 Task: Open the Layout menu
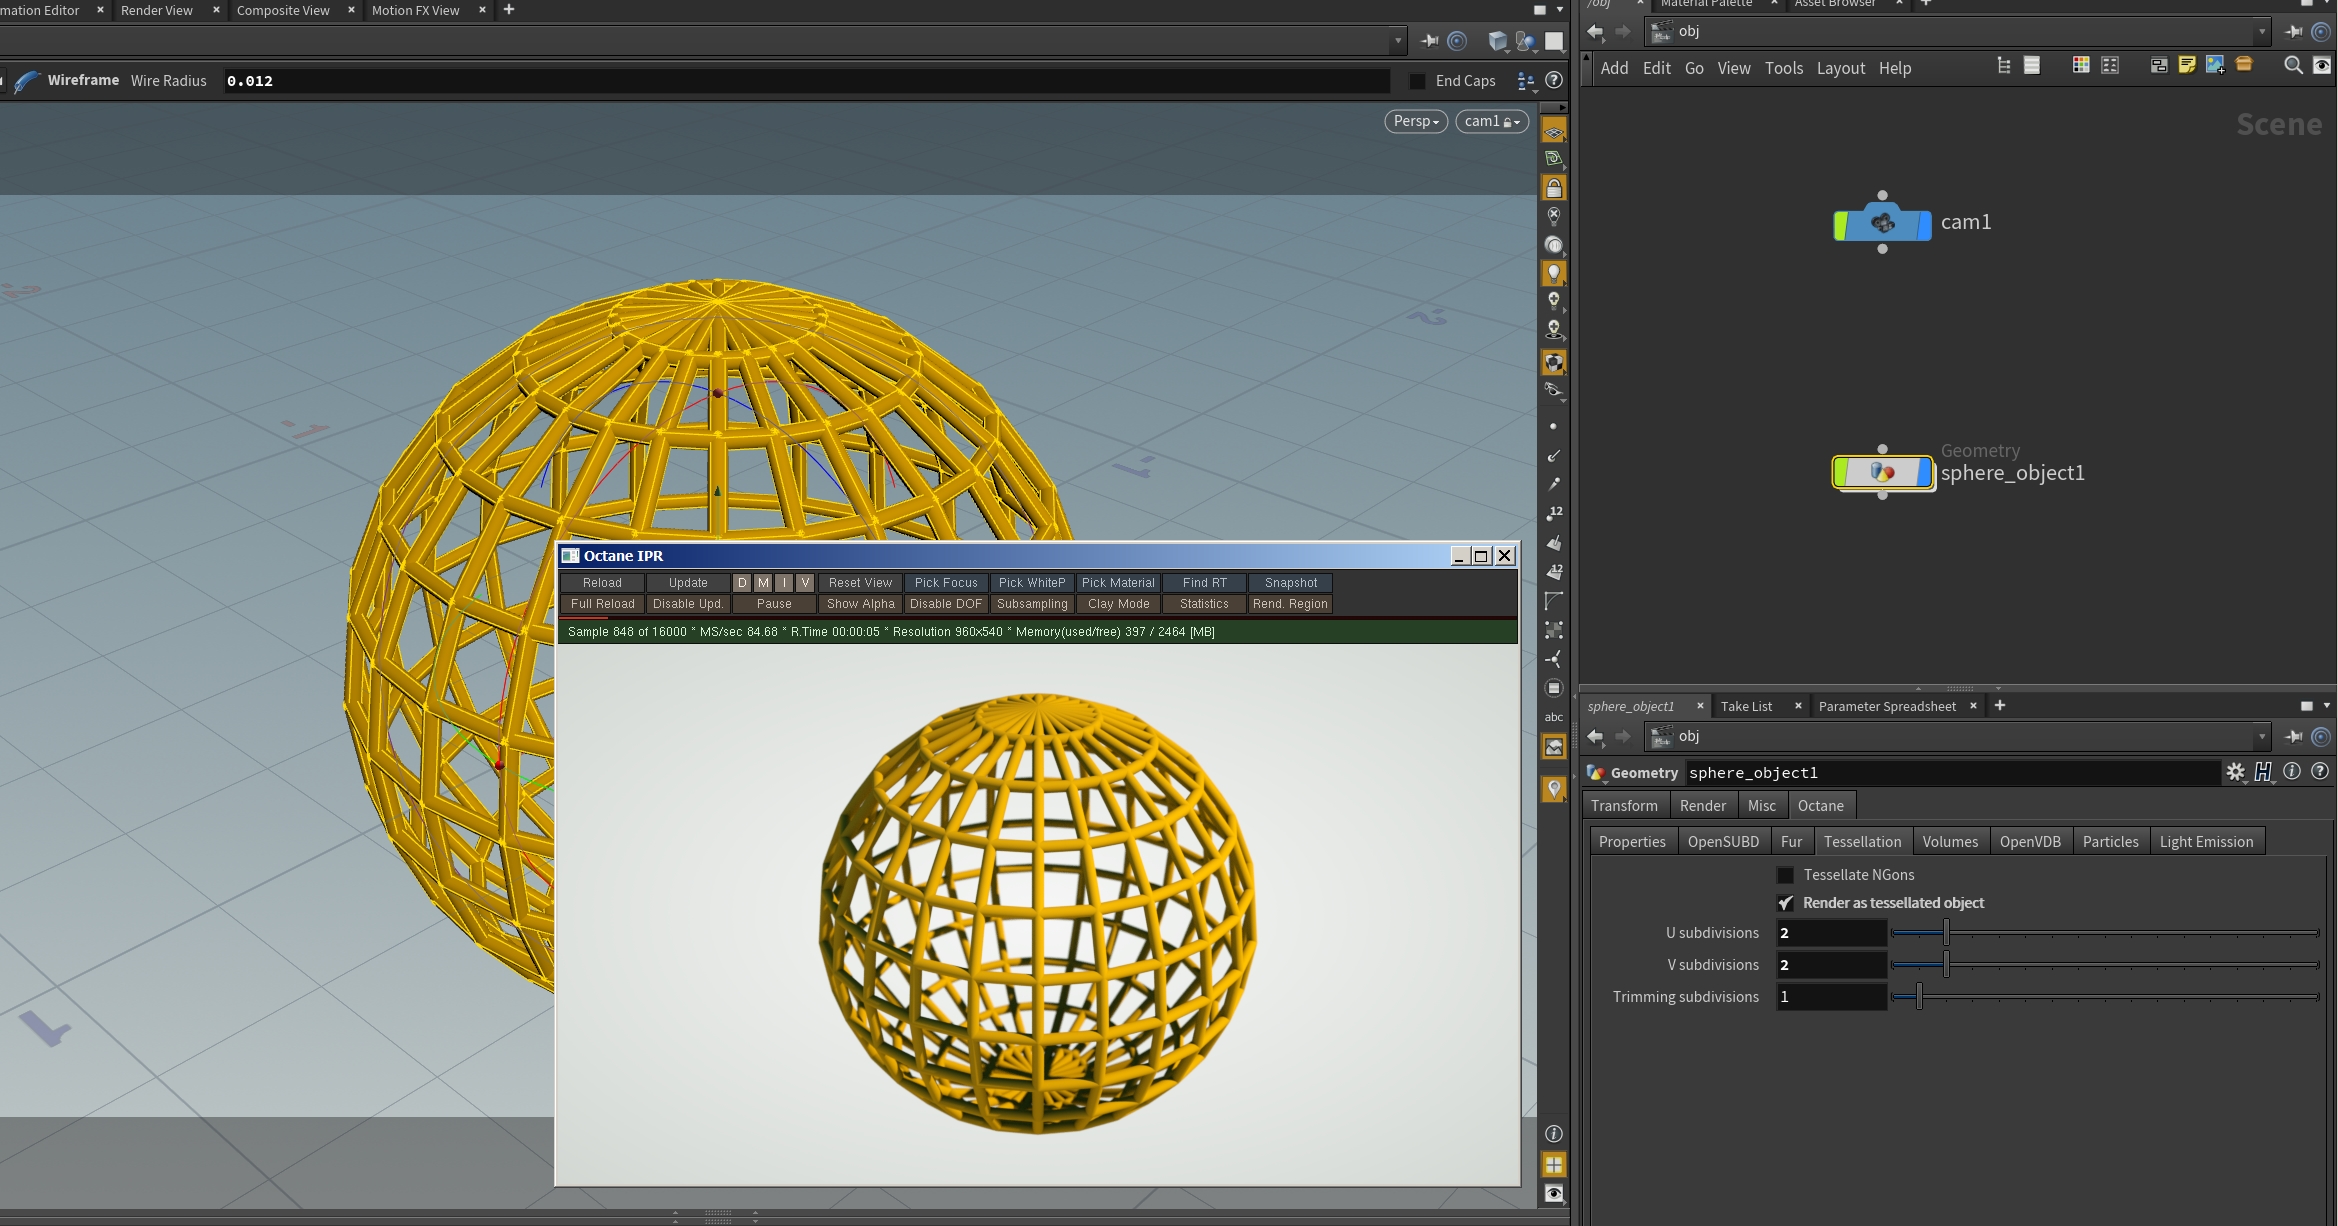pyautogui.click(x=1840, y=68)
